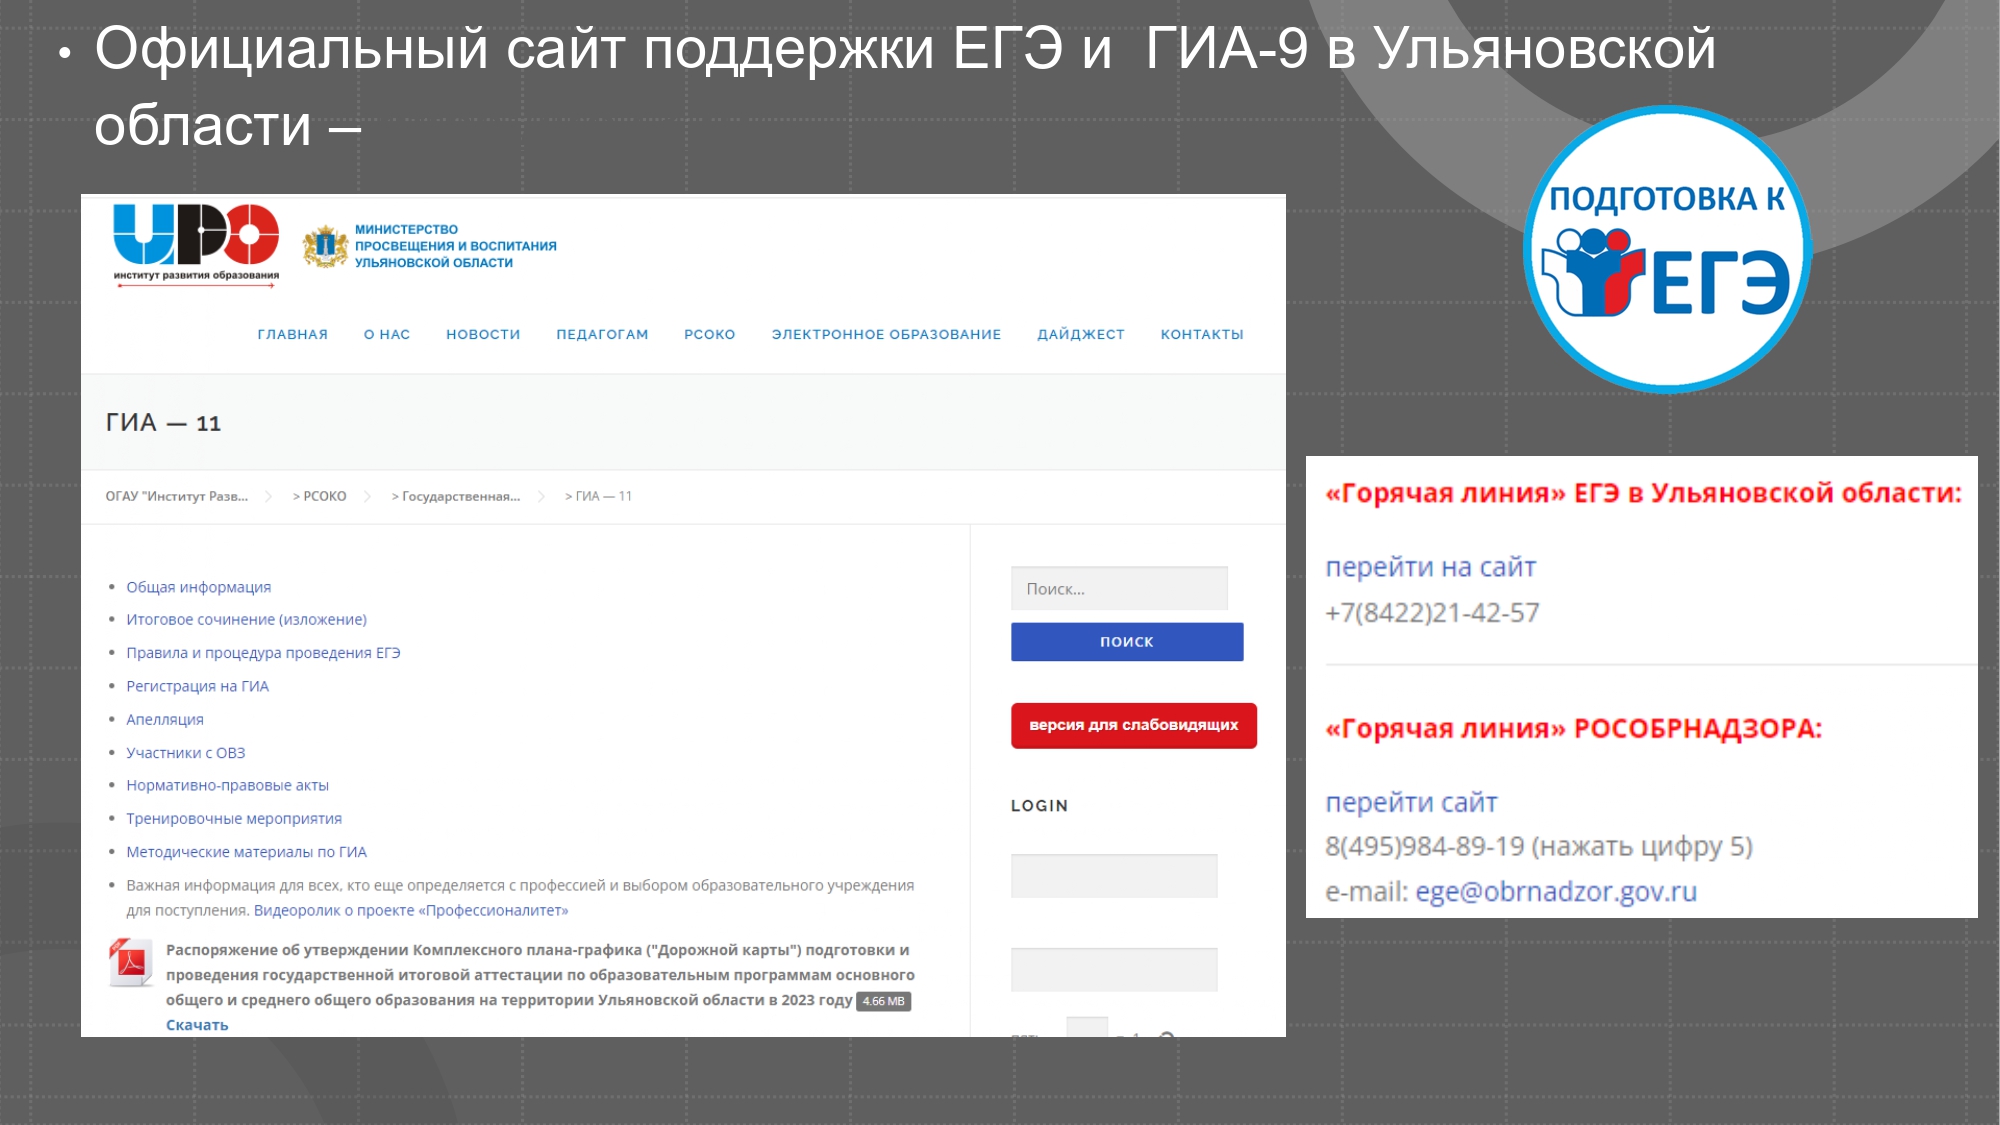Open Методические материалы по ГИА link
The image size is (2000, 1125).
pos(246,852)
